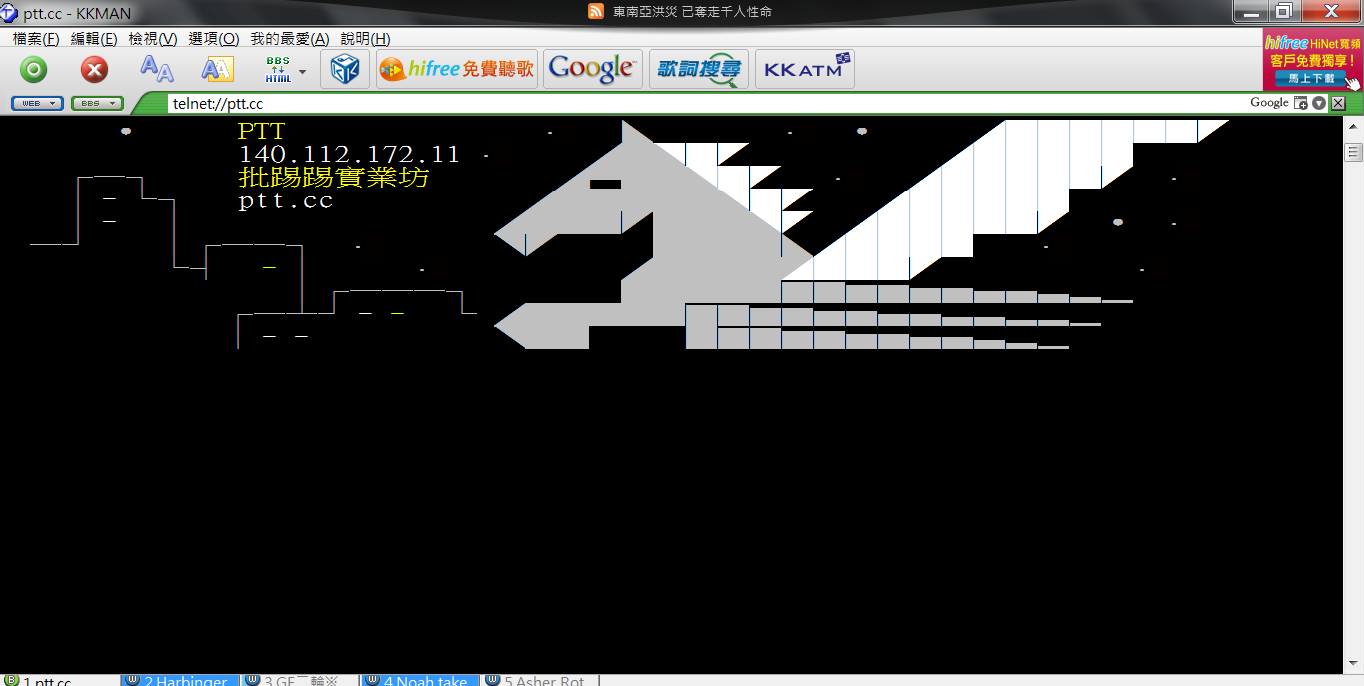The height and width of the screenshot is (686, 1364).
Task: Click the hifree HiNet advertisement banner
Action: point(1313,60)
